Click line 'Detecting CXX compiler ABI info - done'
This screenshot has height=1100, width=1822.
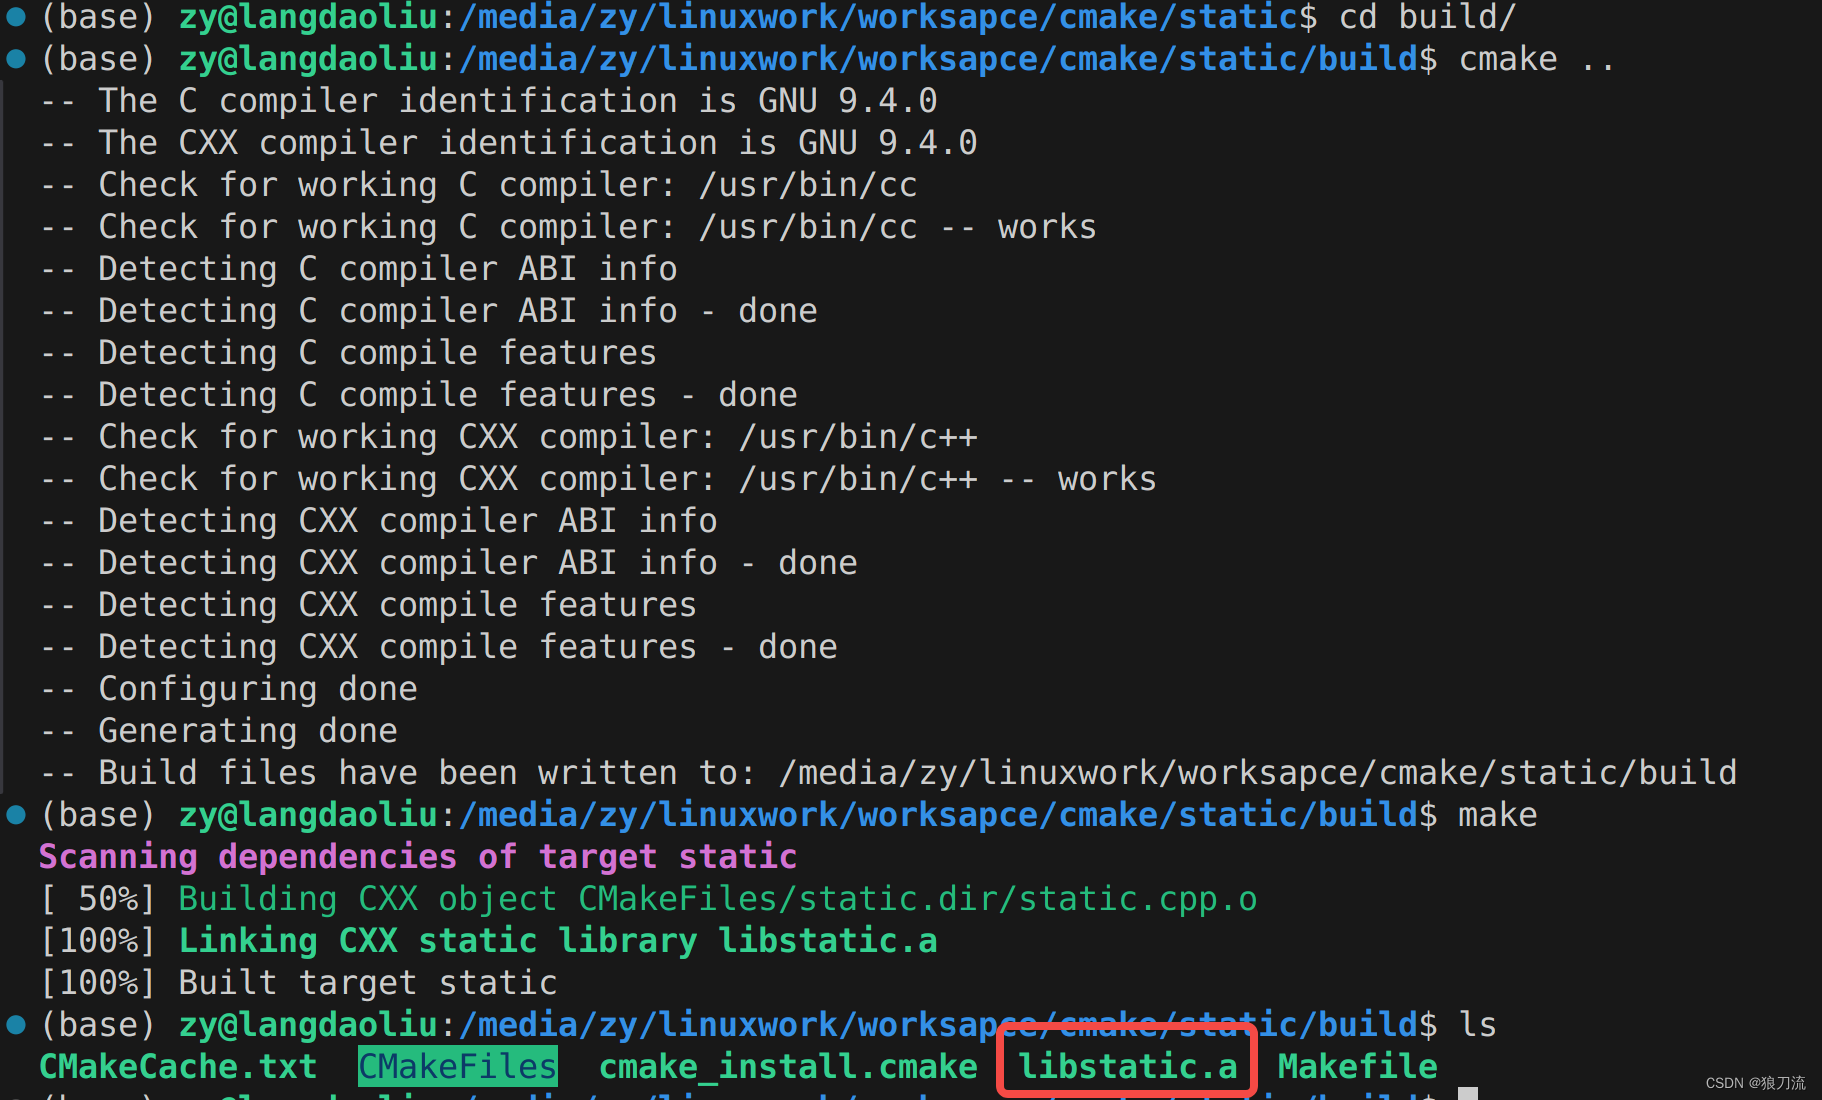[x=449, y=563]
